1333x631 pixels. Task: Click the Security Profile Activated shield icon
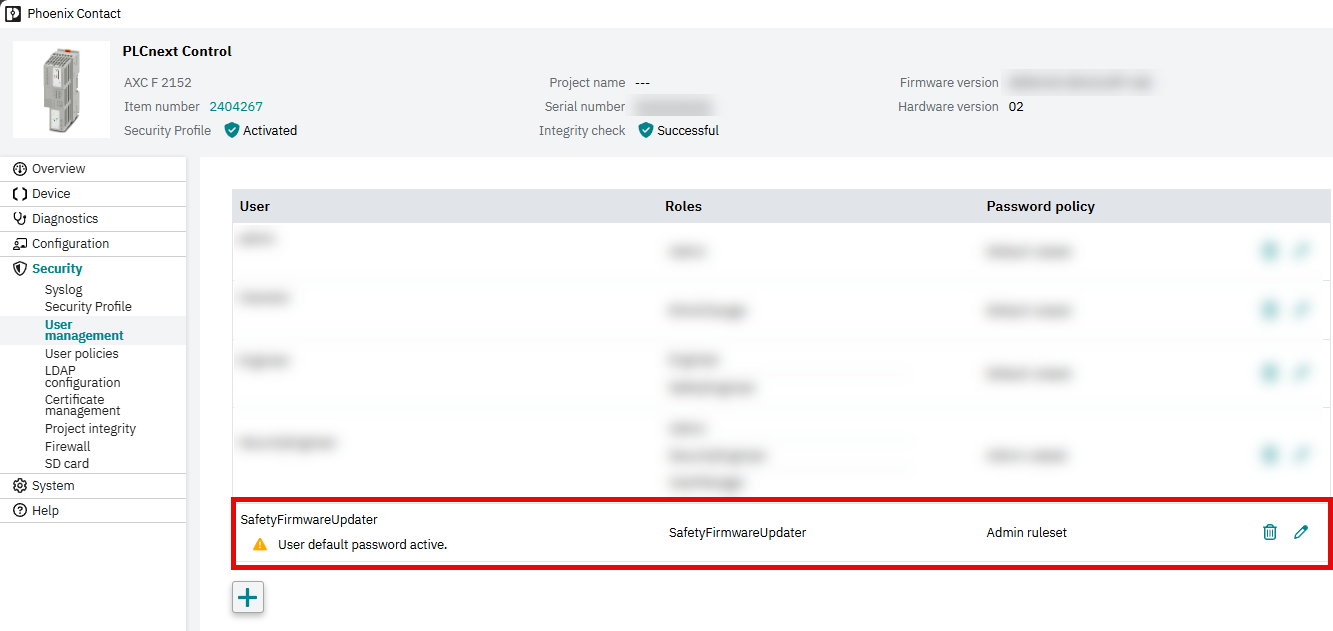(232, 130)
